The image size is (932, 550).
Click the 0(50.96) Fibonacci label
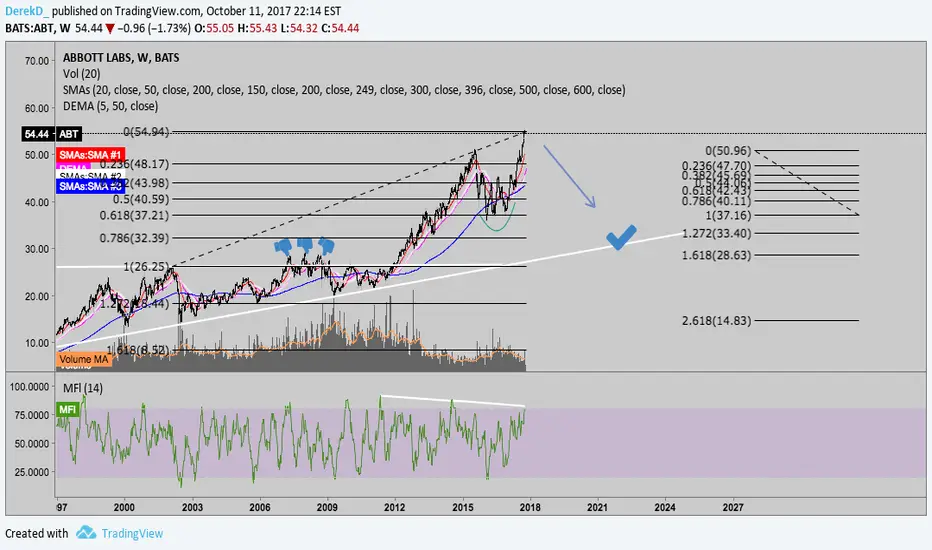[728, 150]
